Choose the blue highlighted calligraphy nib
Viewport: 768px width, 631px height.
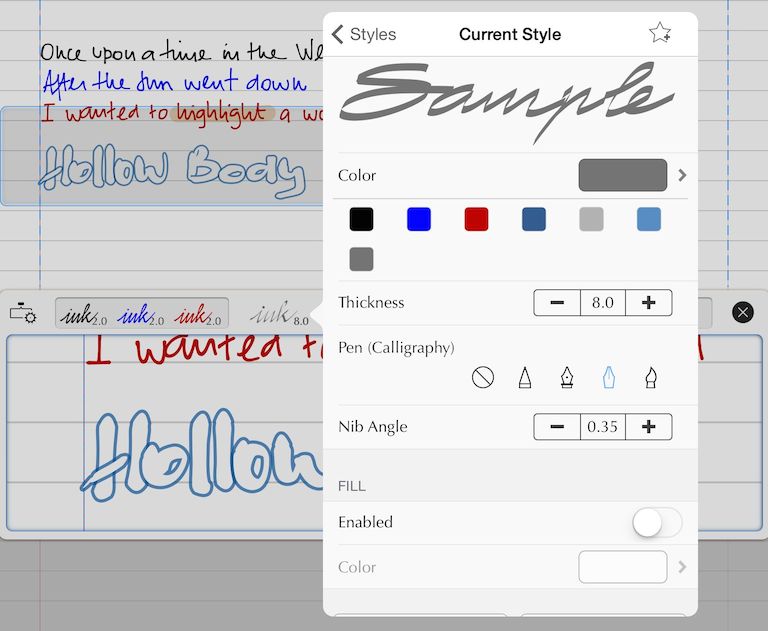click(x=608, y=378)
